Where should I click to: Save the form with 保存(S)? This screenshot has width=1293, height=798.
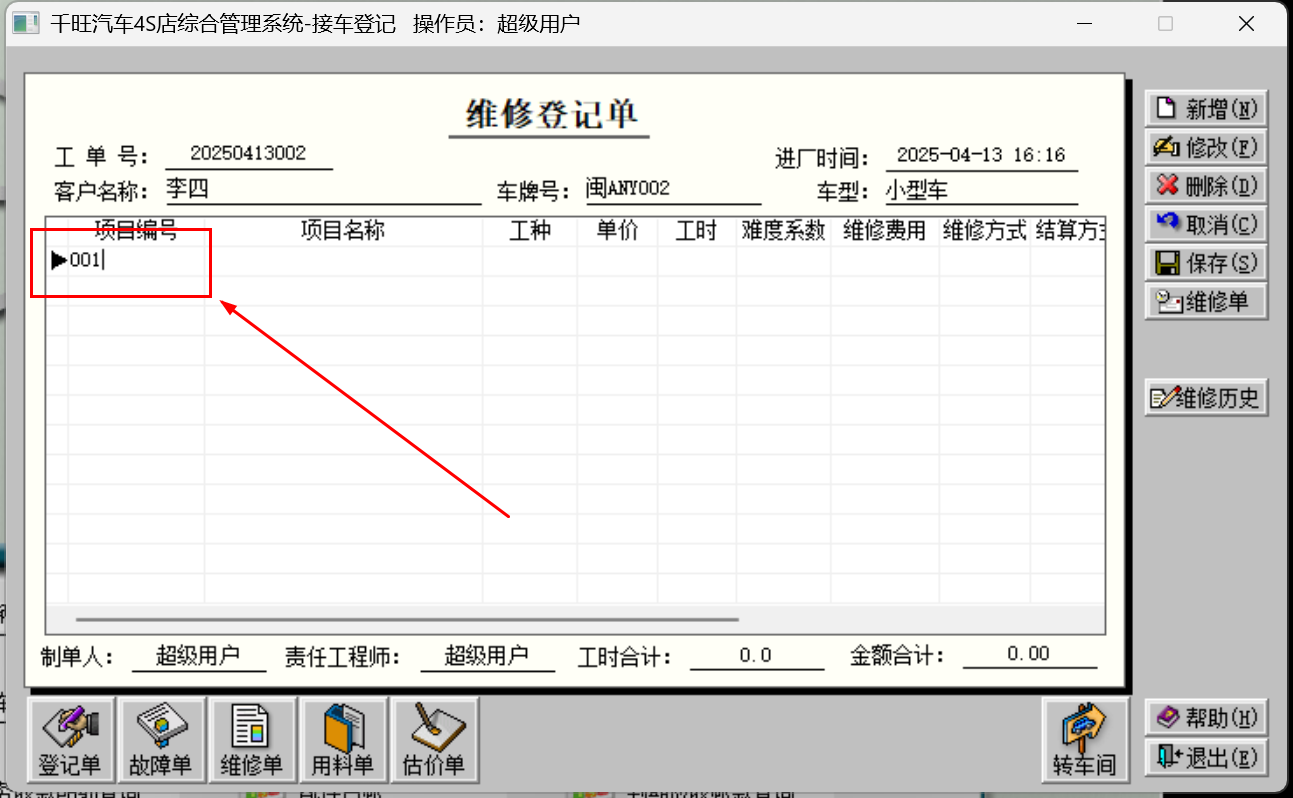1206,263
